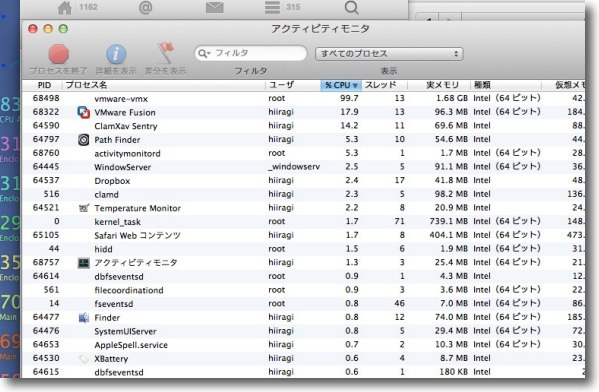
Task: Click the 404.1 MB memory cell
Action: (x=448, y=235)
